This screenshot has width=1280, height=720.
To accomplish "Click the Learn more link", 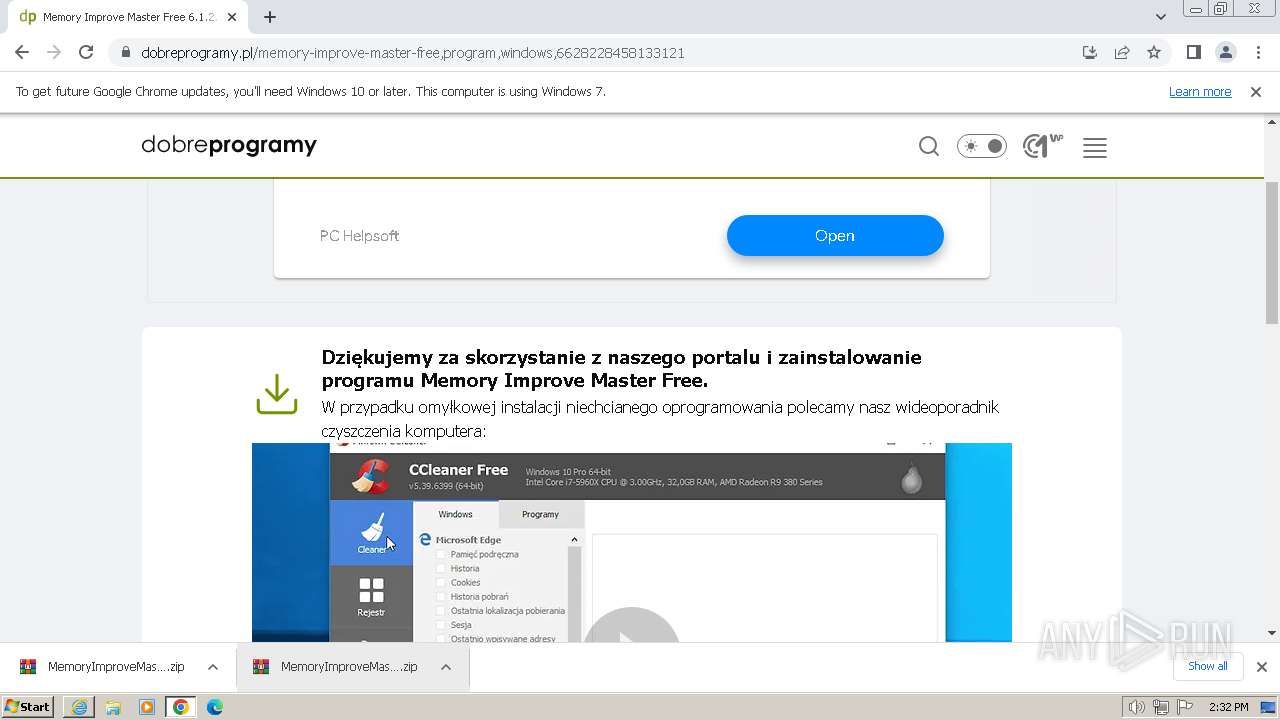I will click(x=1200, y=91).
